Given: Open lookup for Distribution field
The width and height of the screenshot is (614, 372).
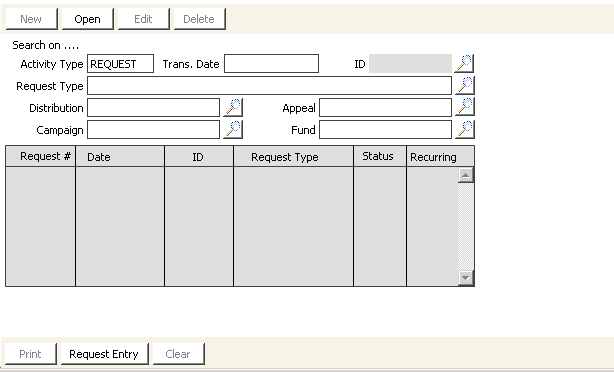Looking at the screenshot, I should [233, 107].
